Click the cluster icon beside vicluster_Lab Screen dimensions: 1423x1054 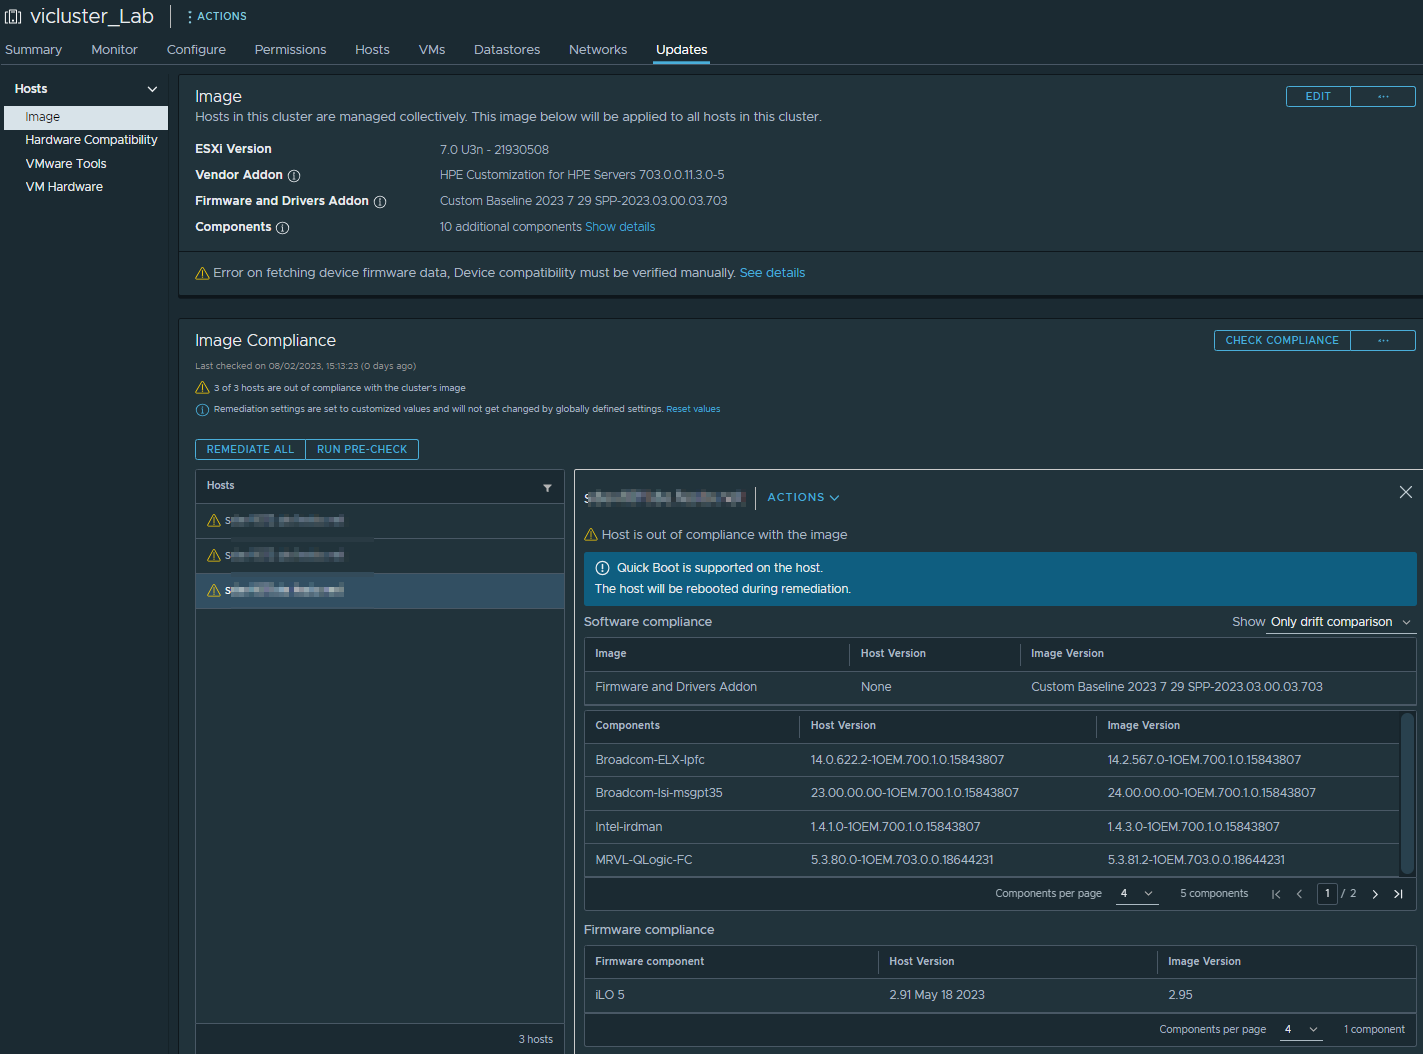pos(13,17)
